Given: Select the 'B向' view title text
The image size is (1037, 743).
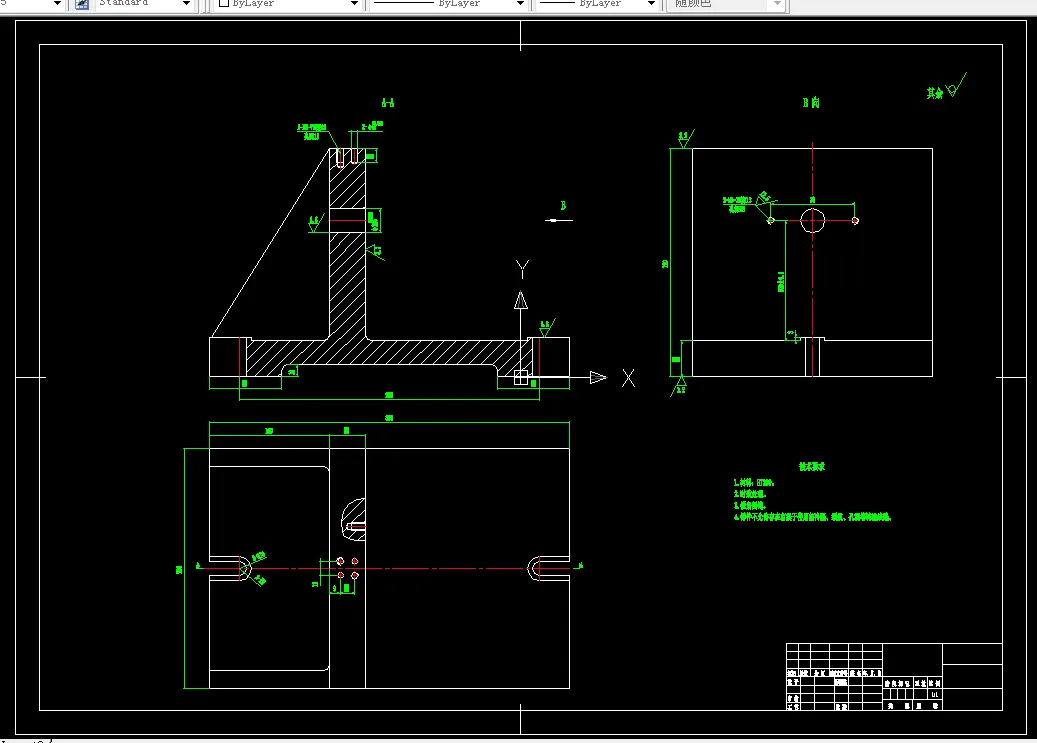Looking at the screenshot, I should [811, 103].
